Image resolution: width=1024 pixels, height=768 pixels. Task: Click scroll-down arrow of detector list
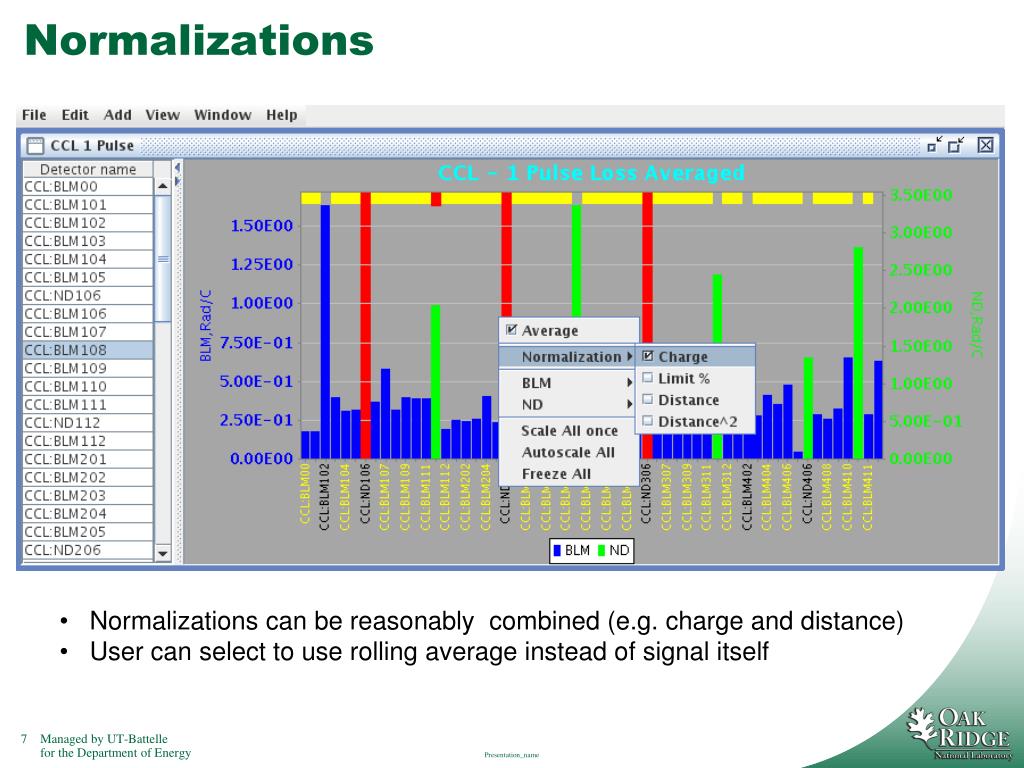point(163,553)
